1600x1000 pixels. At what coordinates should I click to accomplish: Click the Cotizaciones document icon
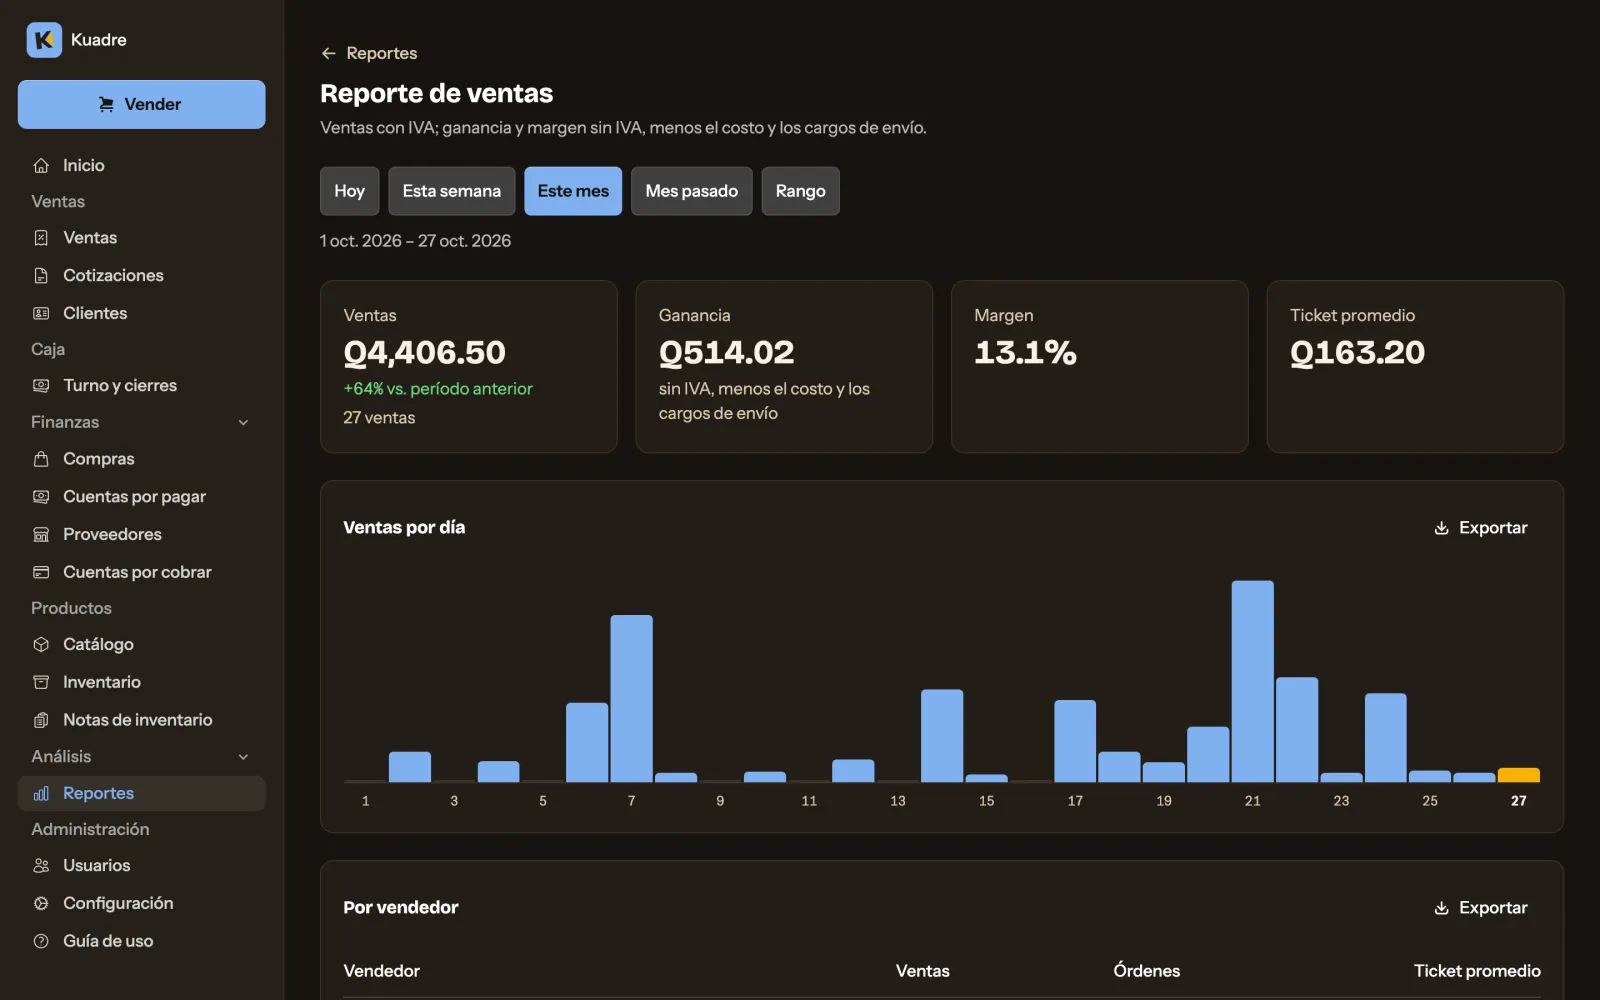click(x=41, y=275)
